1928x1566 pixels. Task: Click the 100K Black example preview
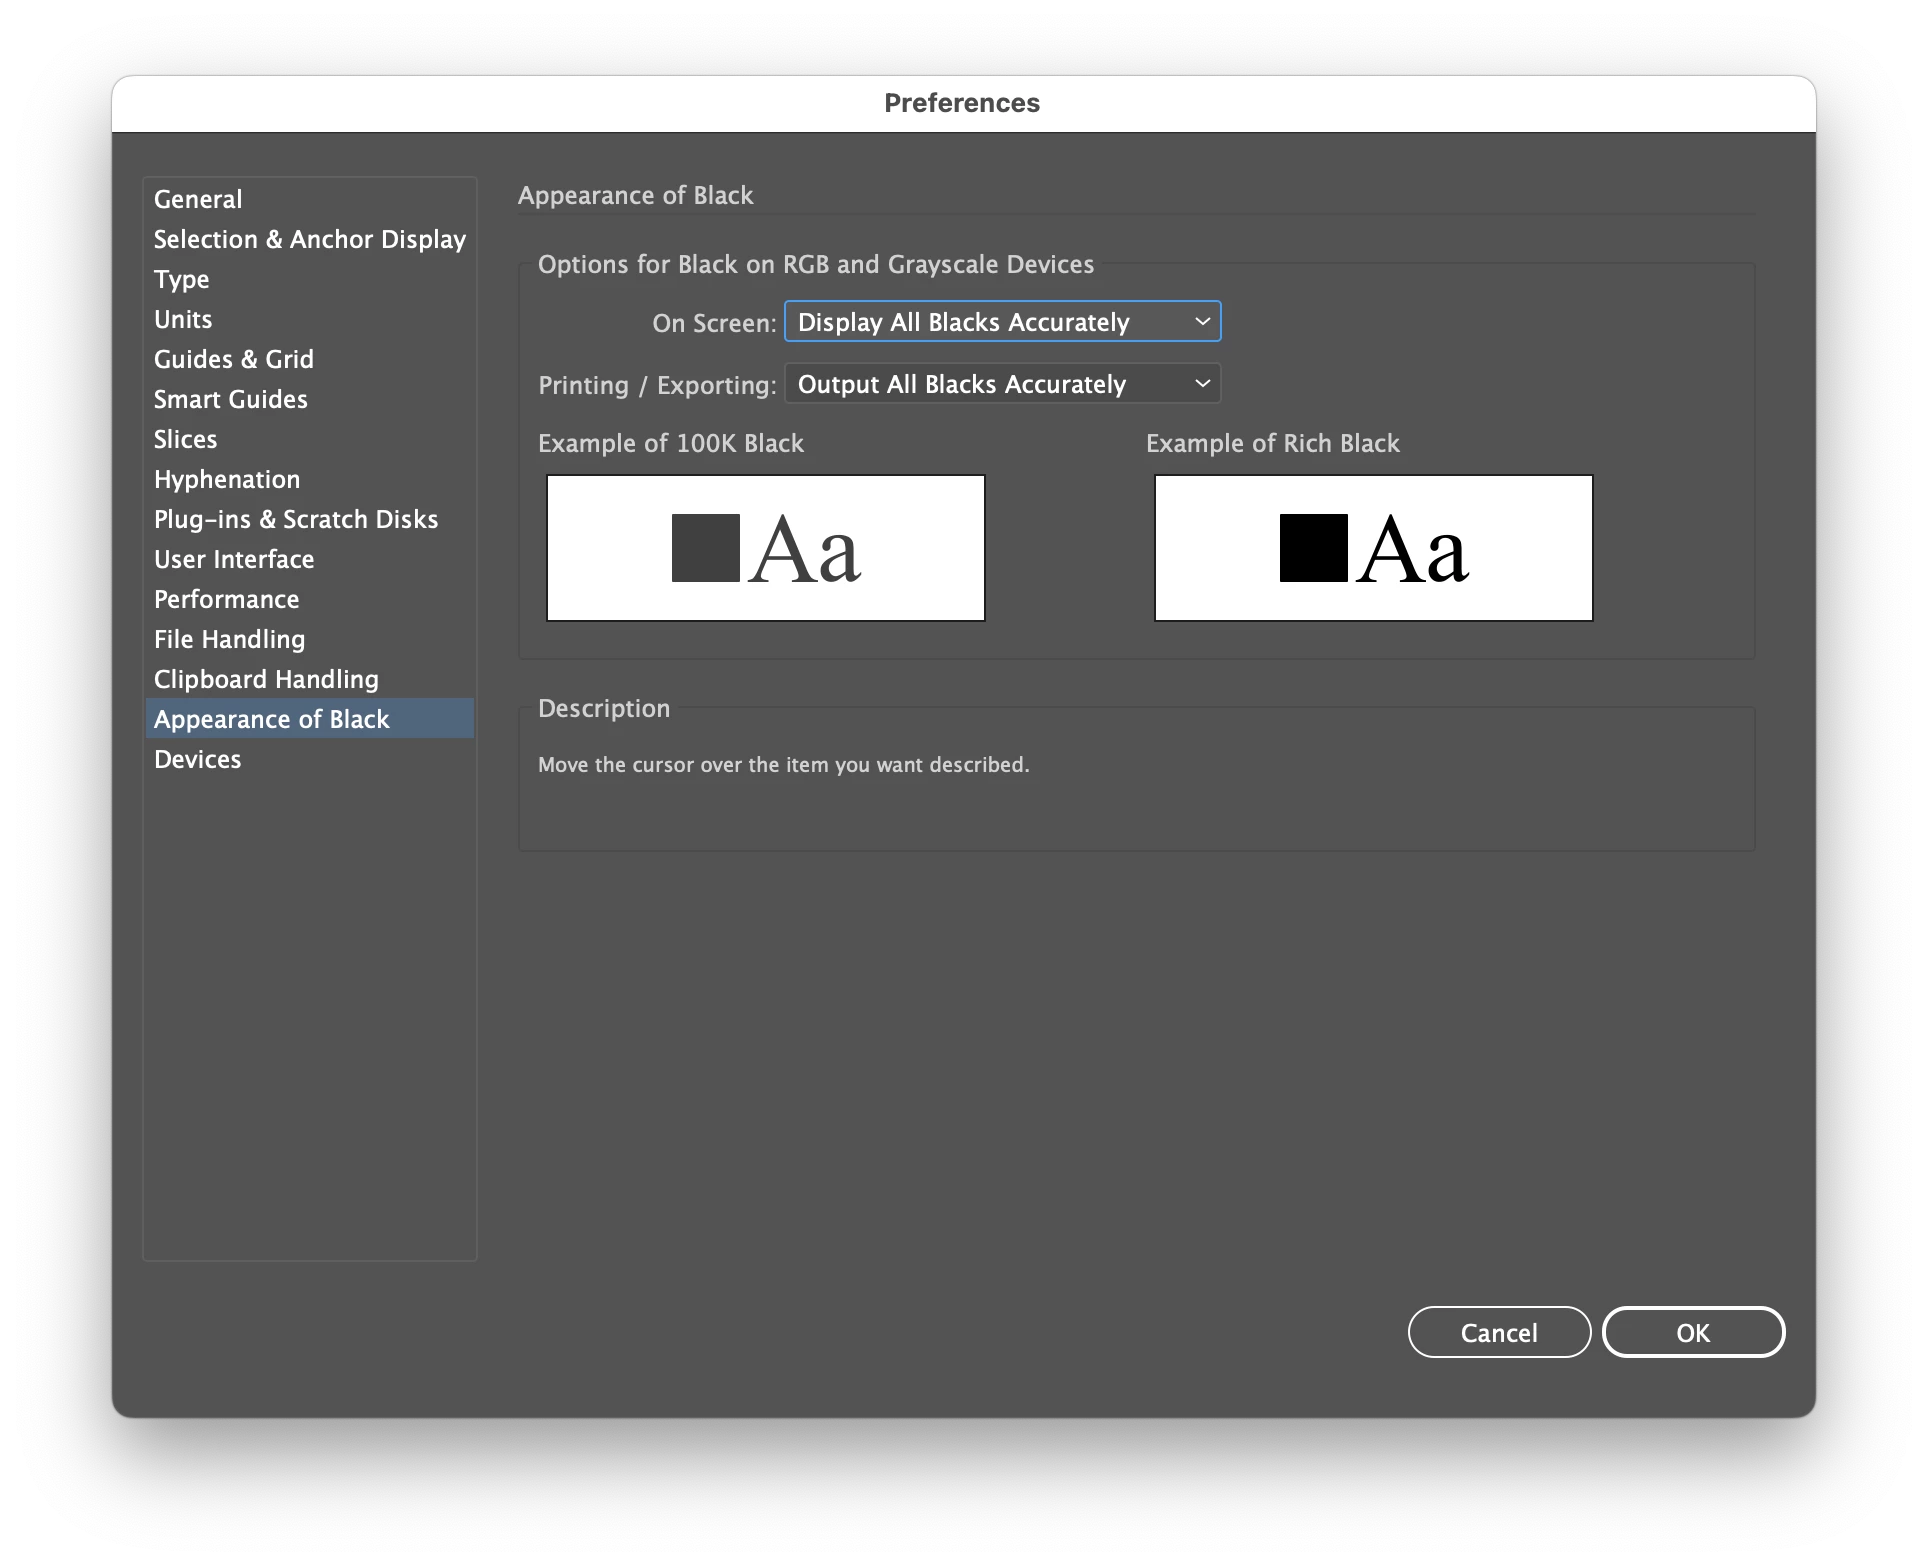click(766, 548)
